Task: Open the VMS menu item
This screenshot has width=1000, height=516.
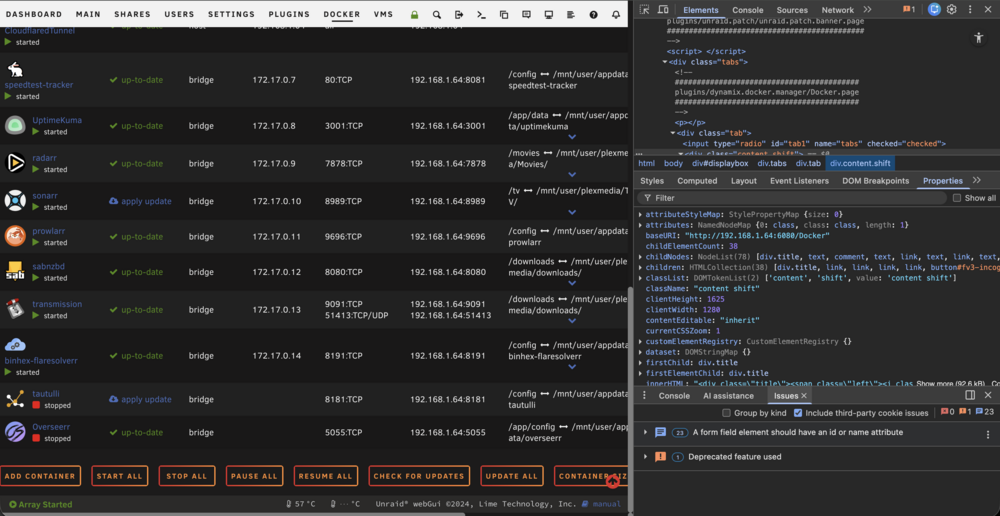Action: pos(383,14)
